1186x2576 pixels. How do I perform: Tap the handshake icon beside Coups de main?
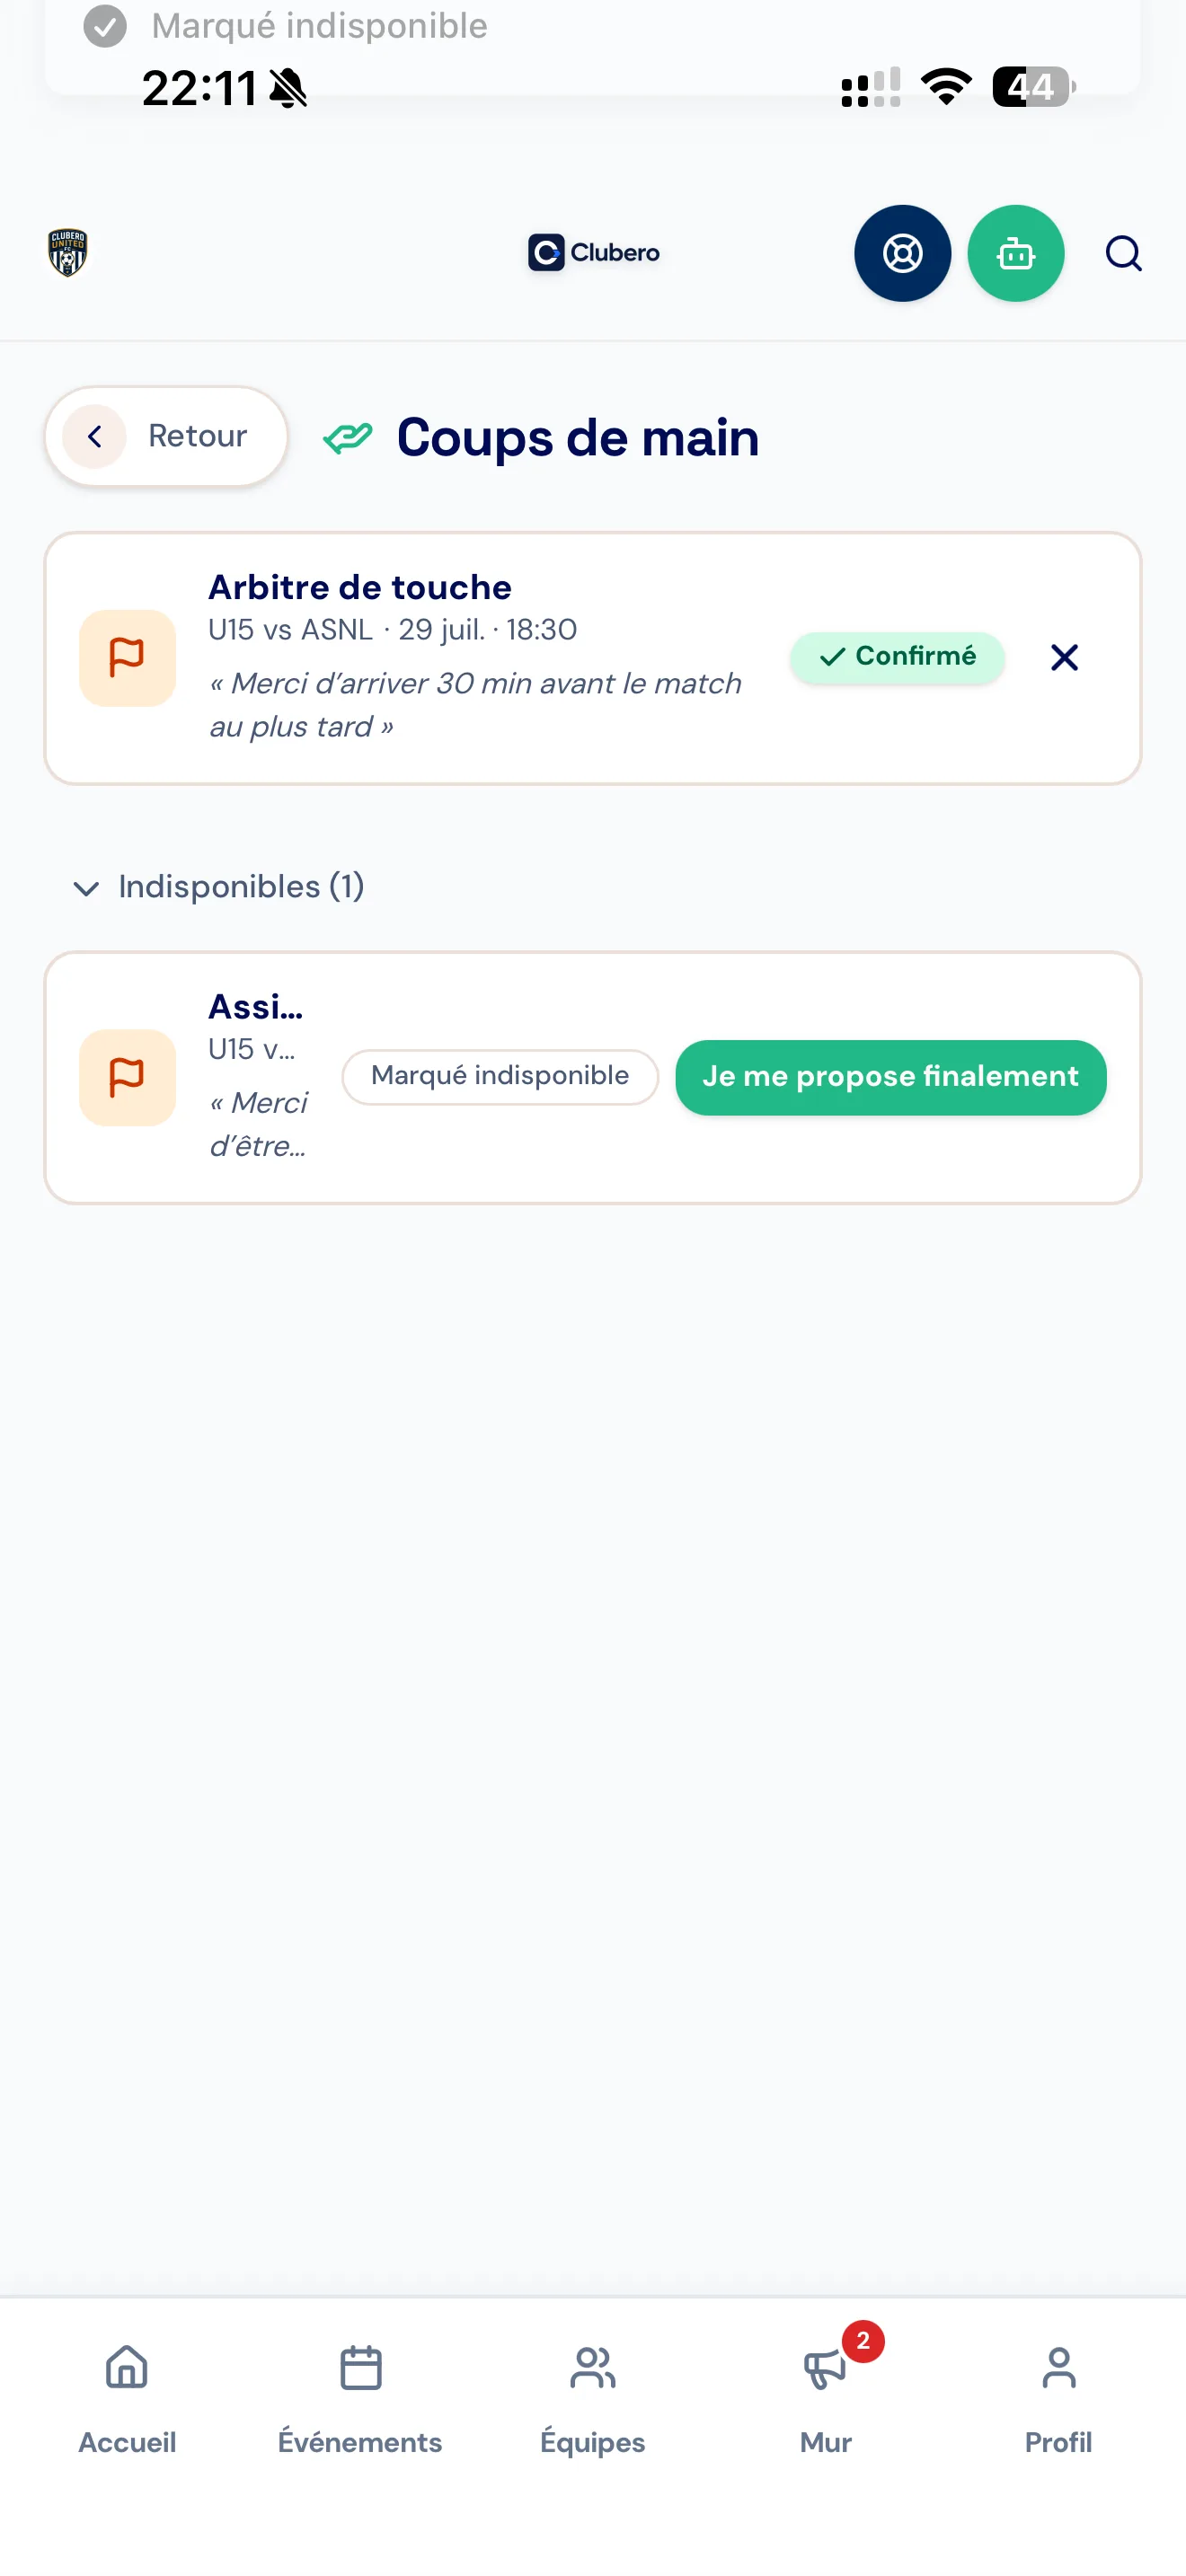[347, 437]
